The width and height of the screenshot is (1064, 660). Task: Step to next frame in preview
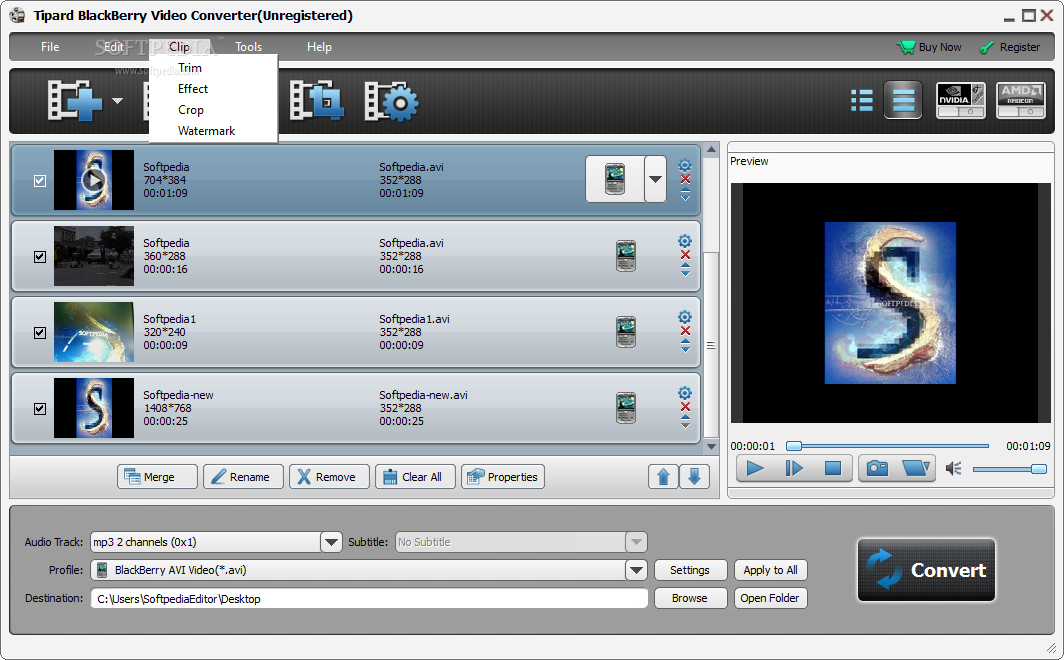pos(794,468)
